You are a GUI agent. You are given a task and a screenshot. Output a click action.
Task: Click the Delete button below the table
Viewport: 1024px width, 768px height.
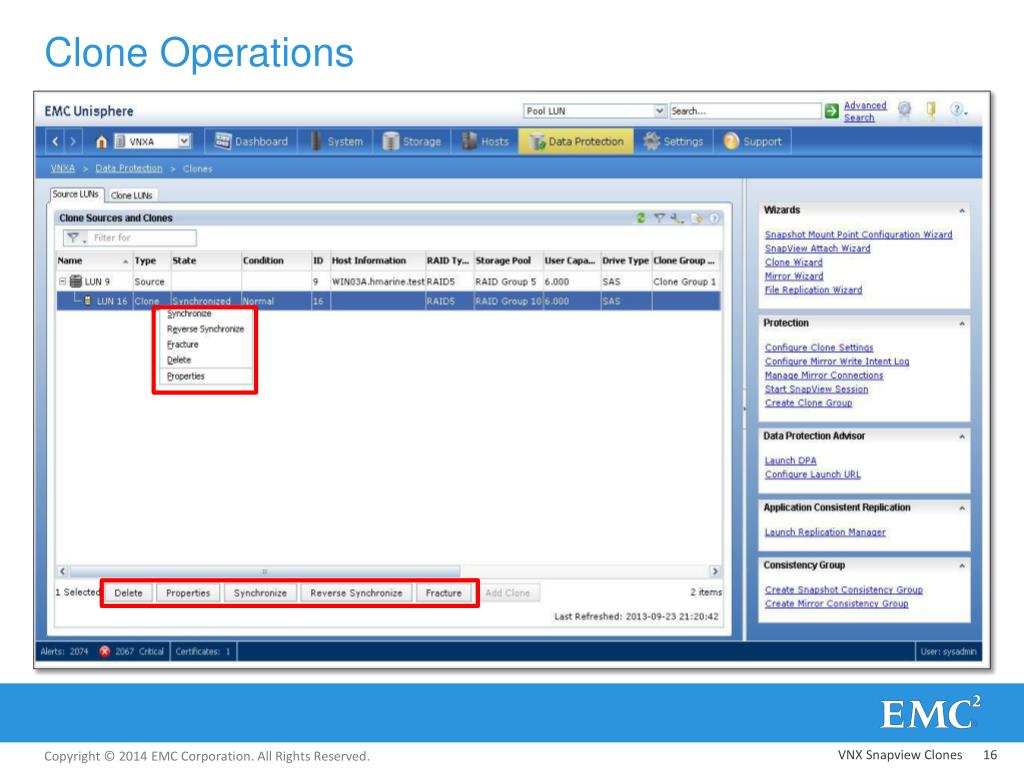128,593
